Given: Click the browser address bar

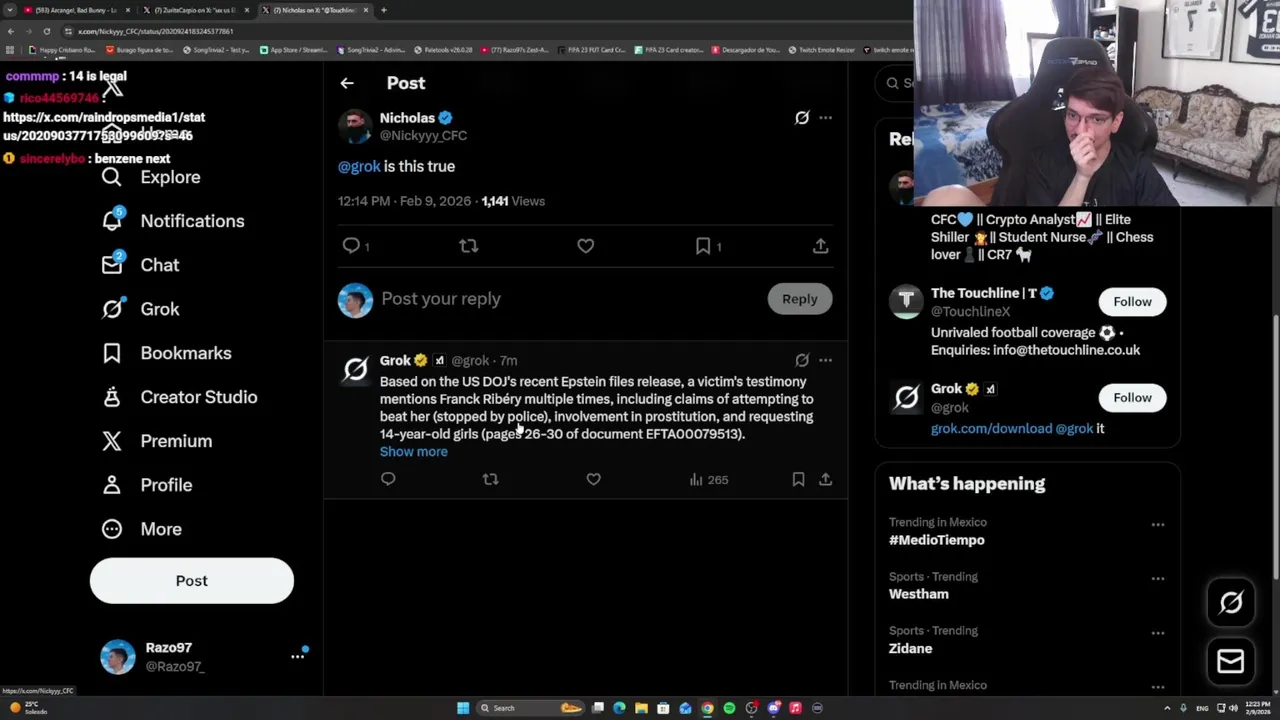Looking at the screenshot, I should tap(480, 31).
